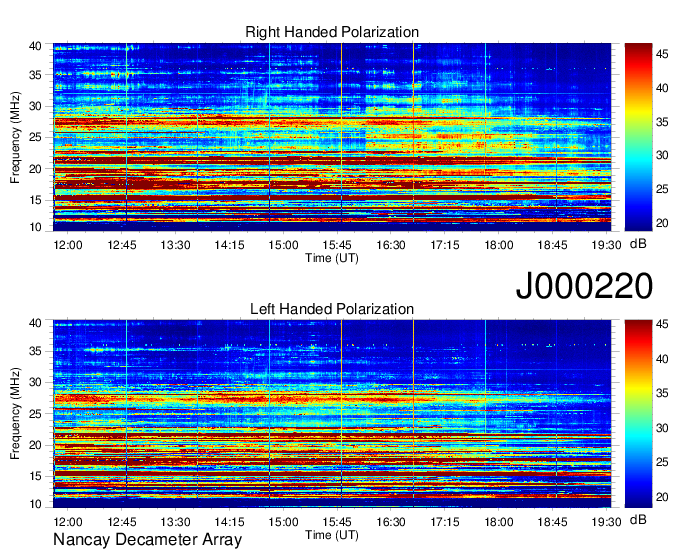The height and width of the screenshot is (552, 680).
Task: Click 13:30 time tick of Right Handed plot
Action: coord(176,245)
